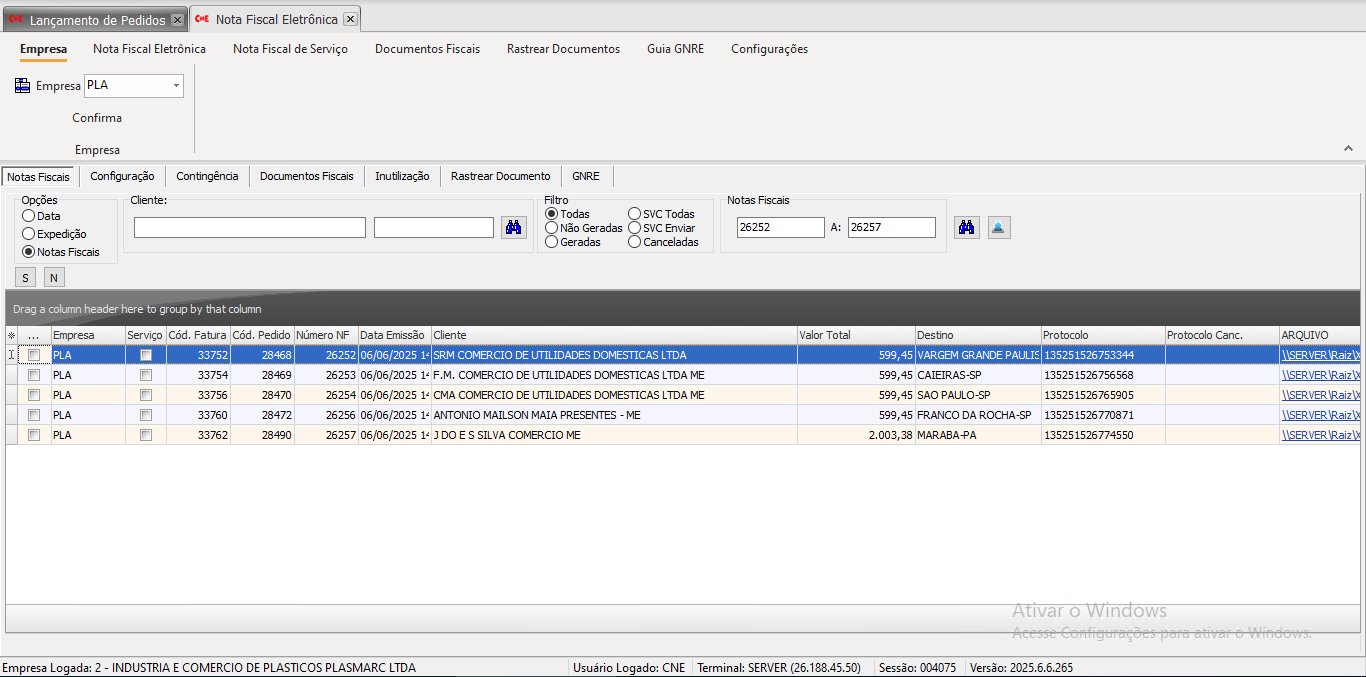
Task: Click the binoculars icon next to Notas Fiscais range
Action: point(966,228)
